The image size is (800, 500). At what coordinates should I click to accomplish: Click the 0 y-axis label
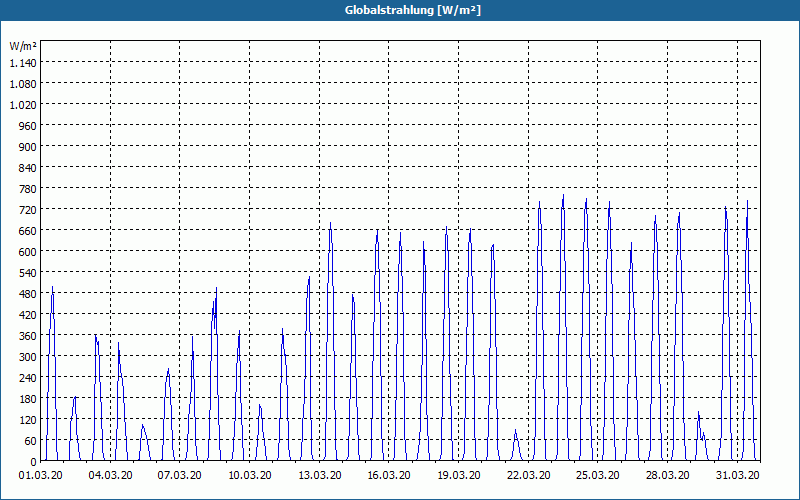coord(33,462)
